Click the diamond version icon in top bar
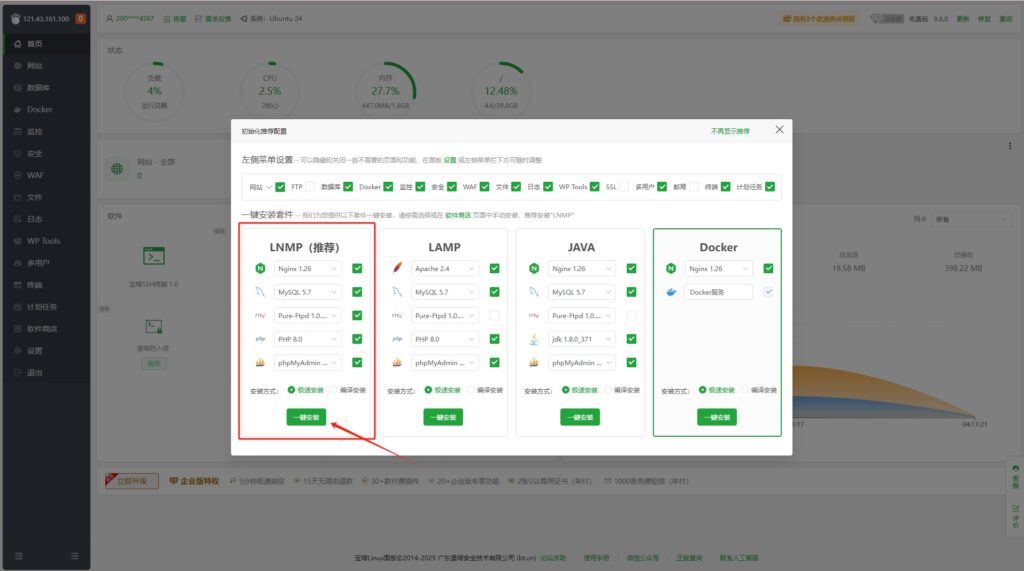 [876, 18]
